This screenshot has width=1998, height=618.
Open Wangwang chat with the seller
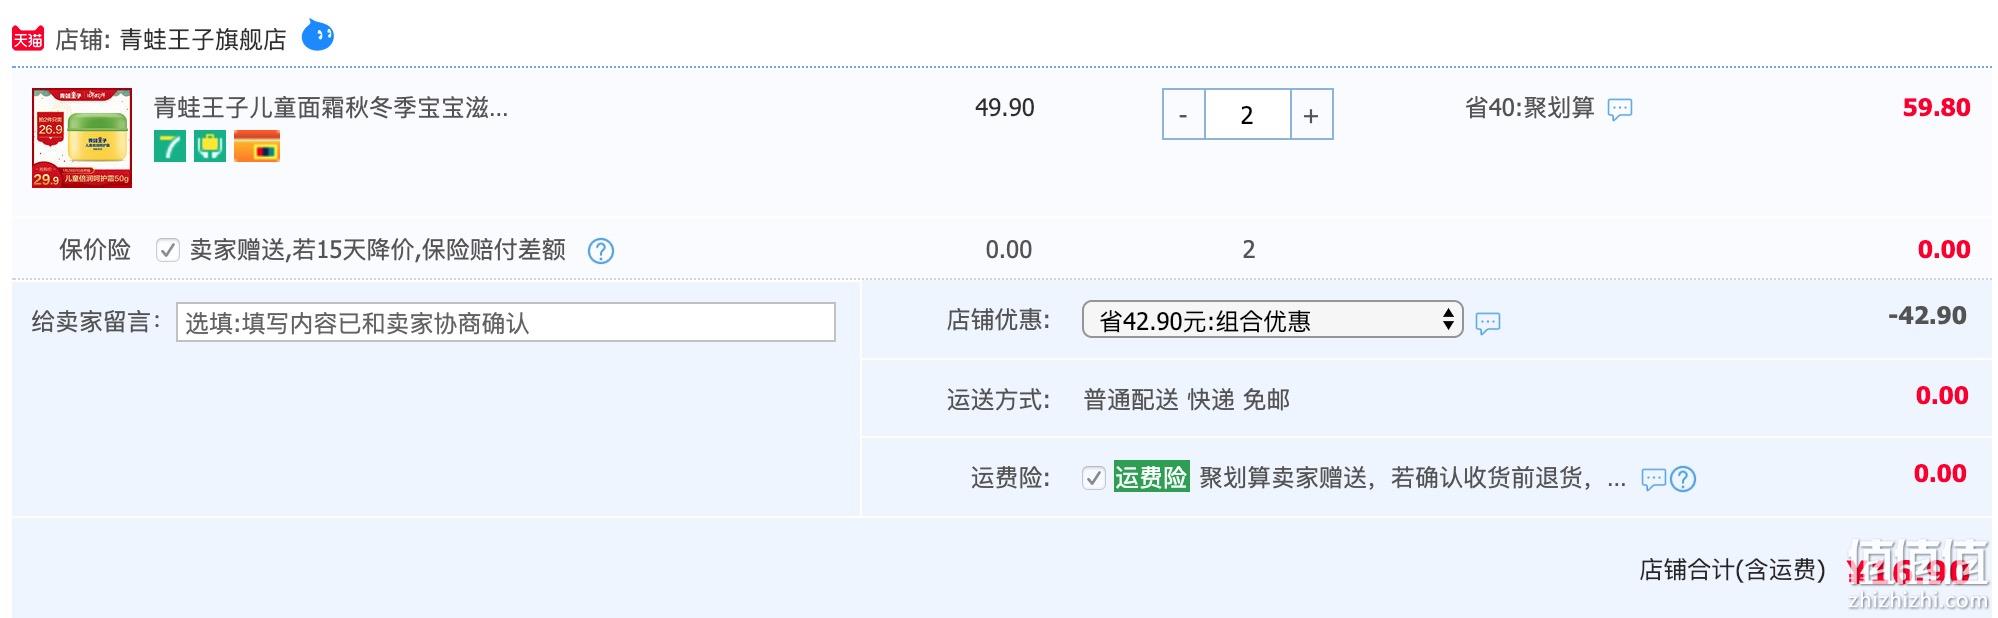point(318,35)
